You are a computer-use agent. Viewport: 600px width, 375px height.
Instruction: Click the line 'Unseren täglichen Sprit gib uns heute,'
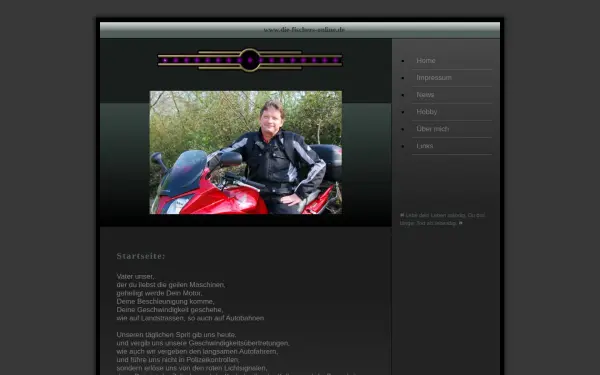(176, 335)
